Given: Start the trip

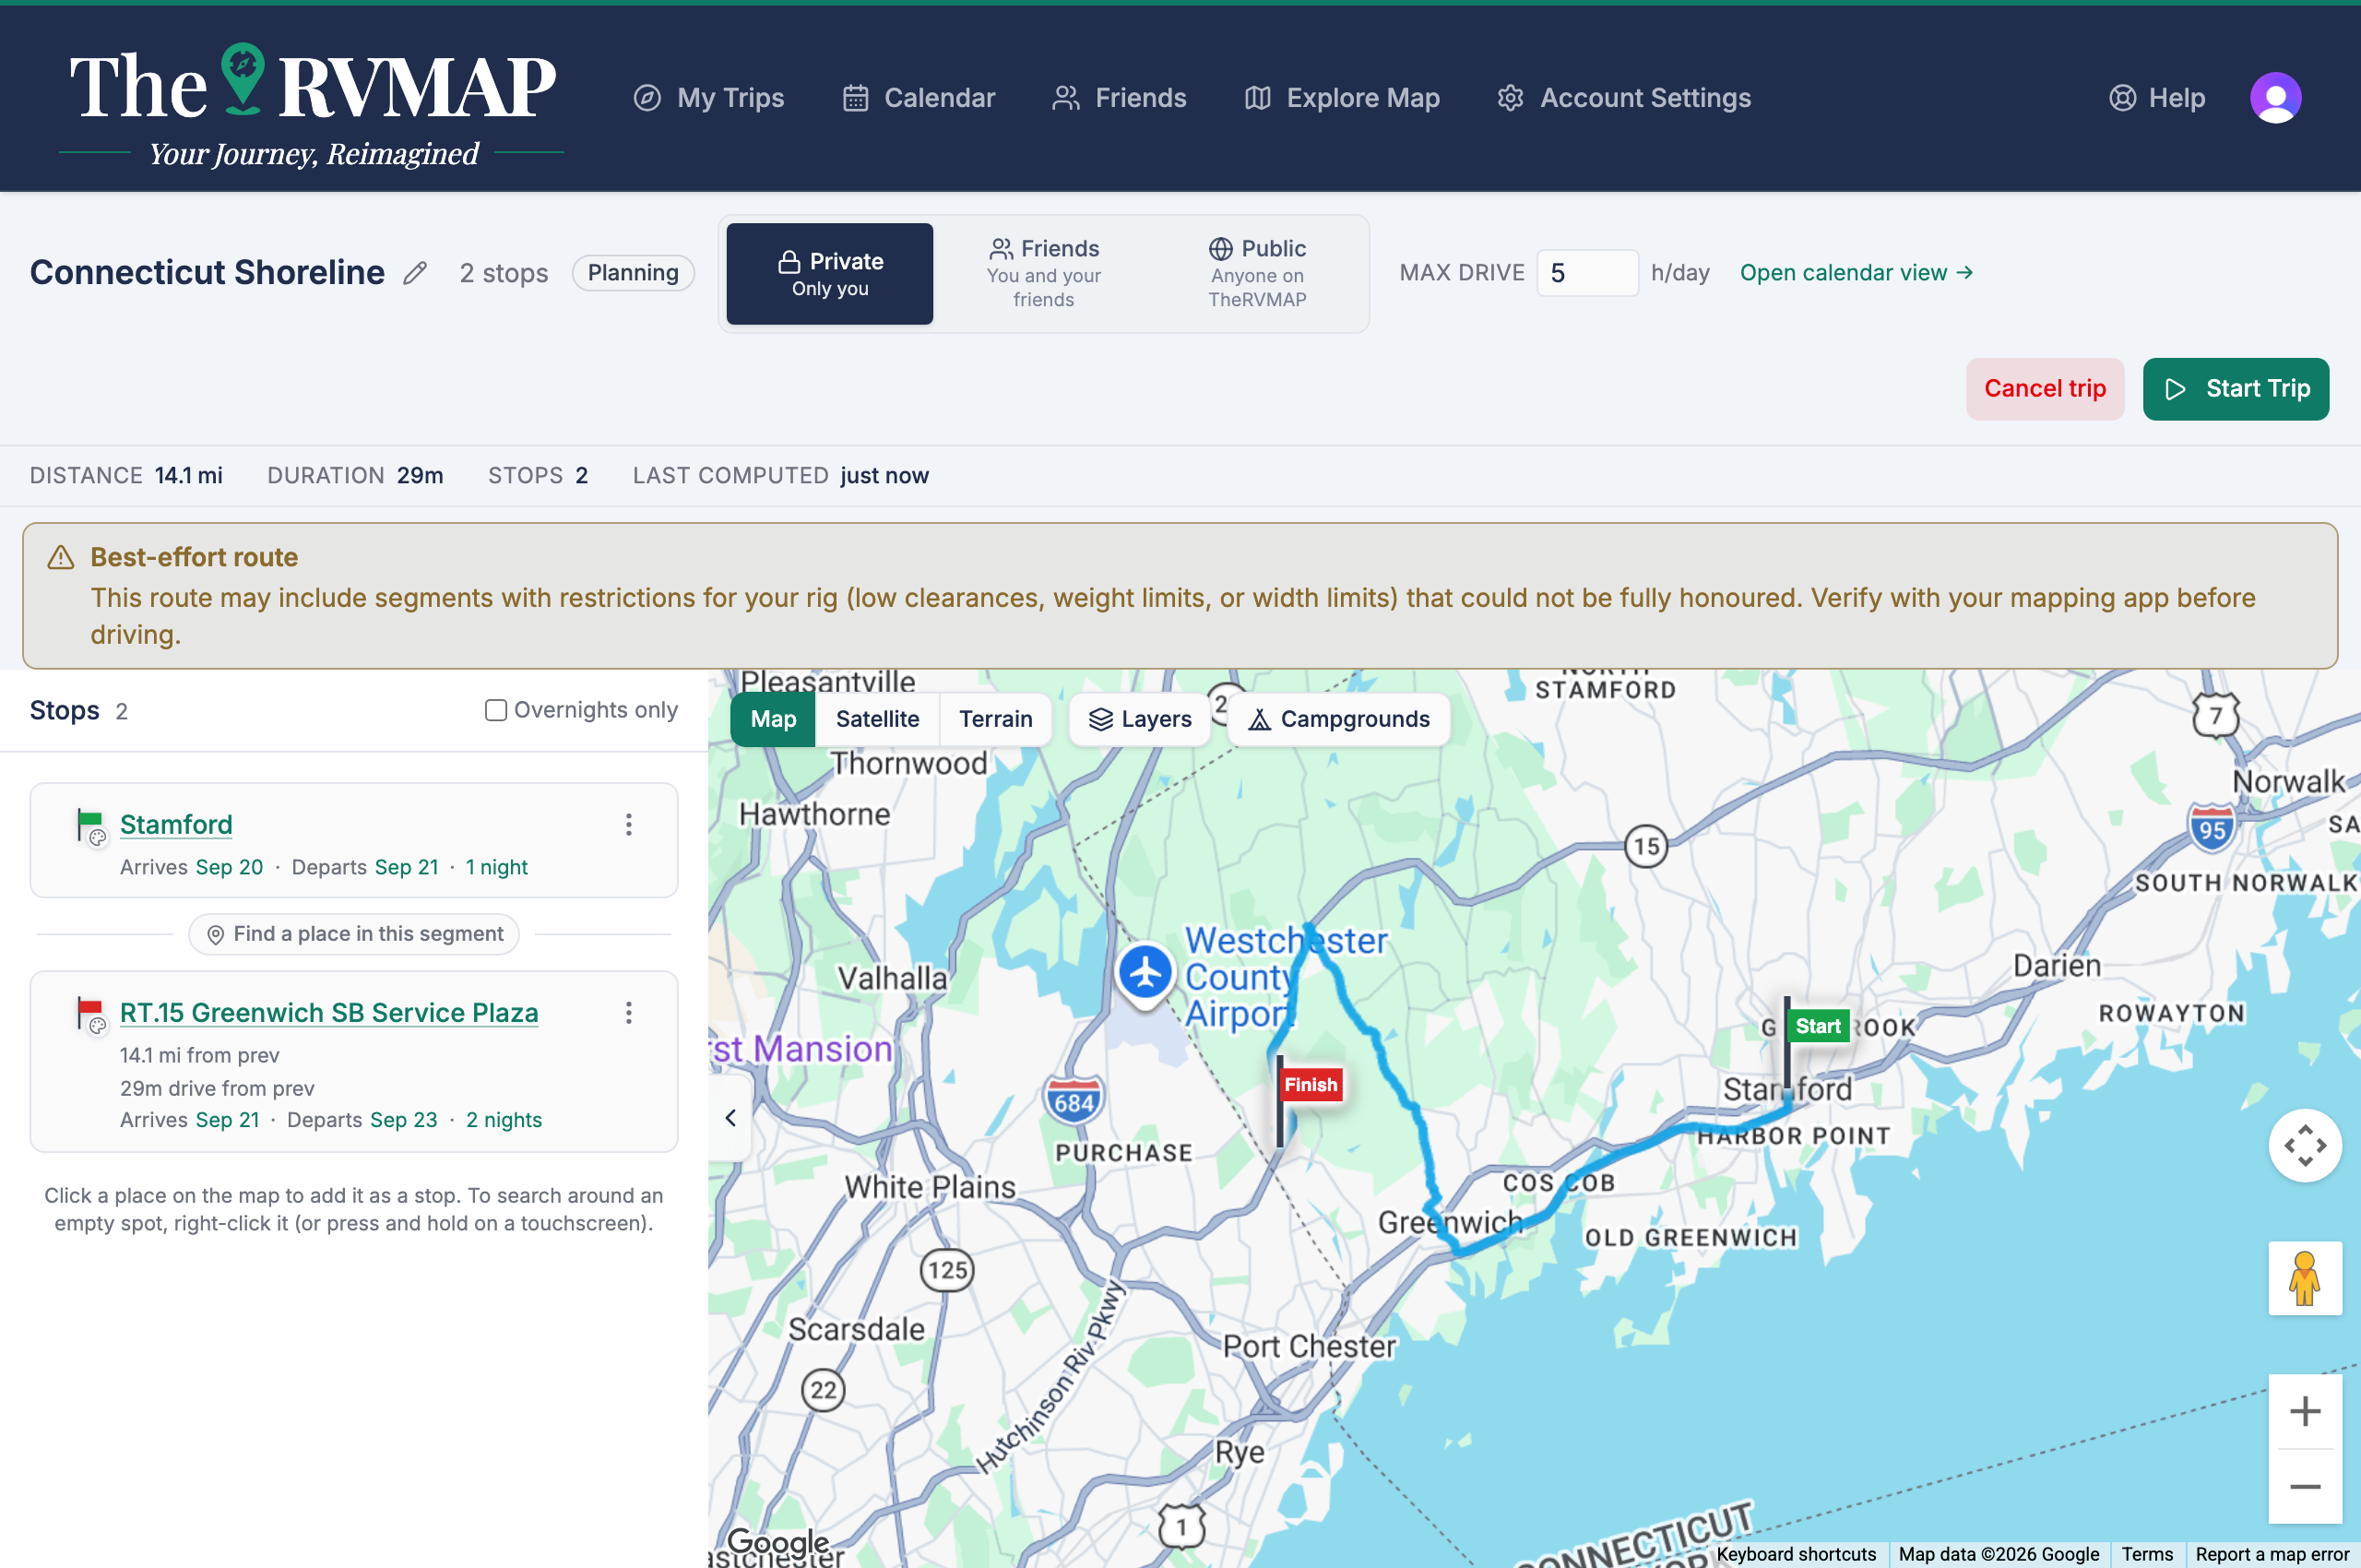Looking at the screenshot, I should (x=2235, y=389).
